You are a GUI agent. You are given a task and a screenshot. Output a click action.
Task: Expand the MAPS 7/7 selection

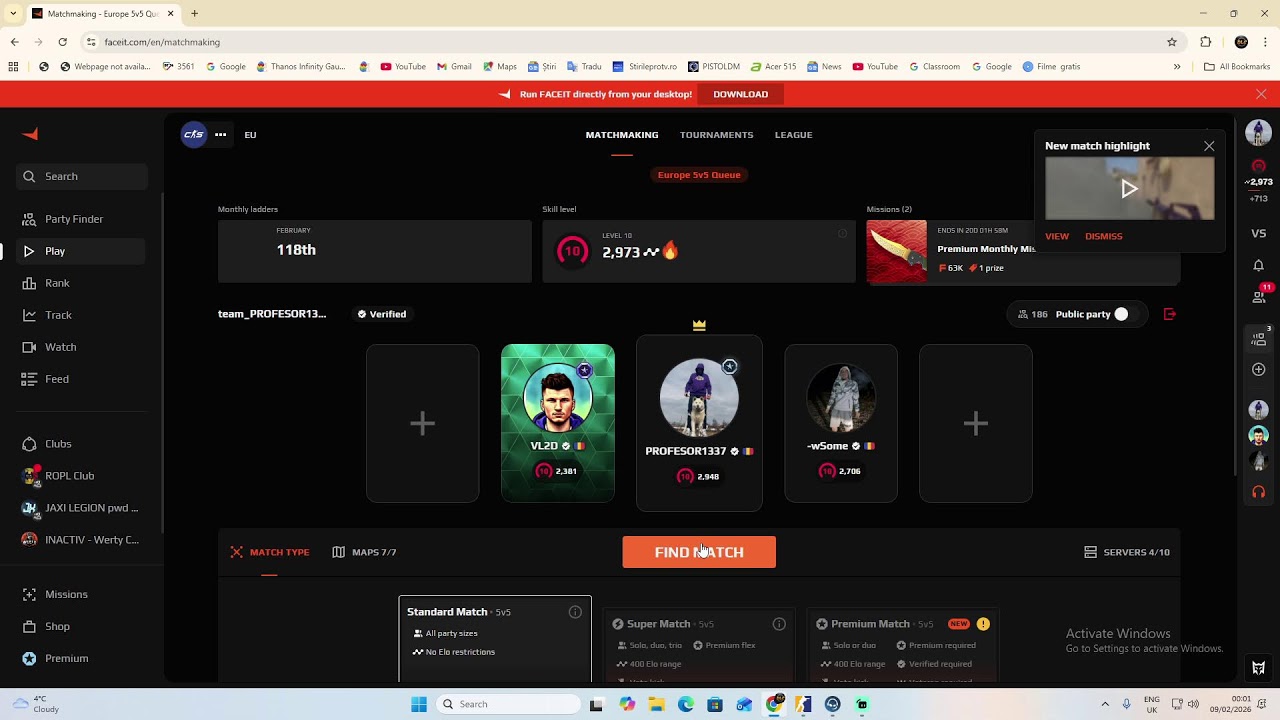point(364,552)
